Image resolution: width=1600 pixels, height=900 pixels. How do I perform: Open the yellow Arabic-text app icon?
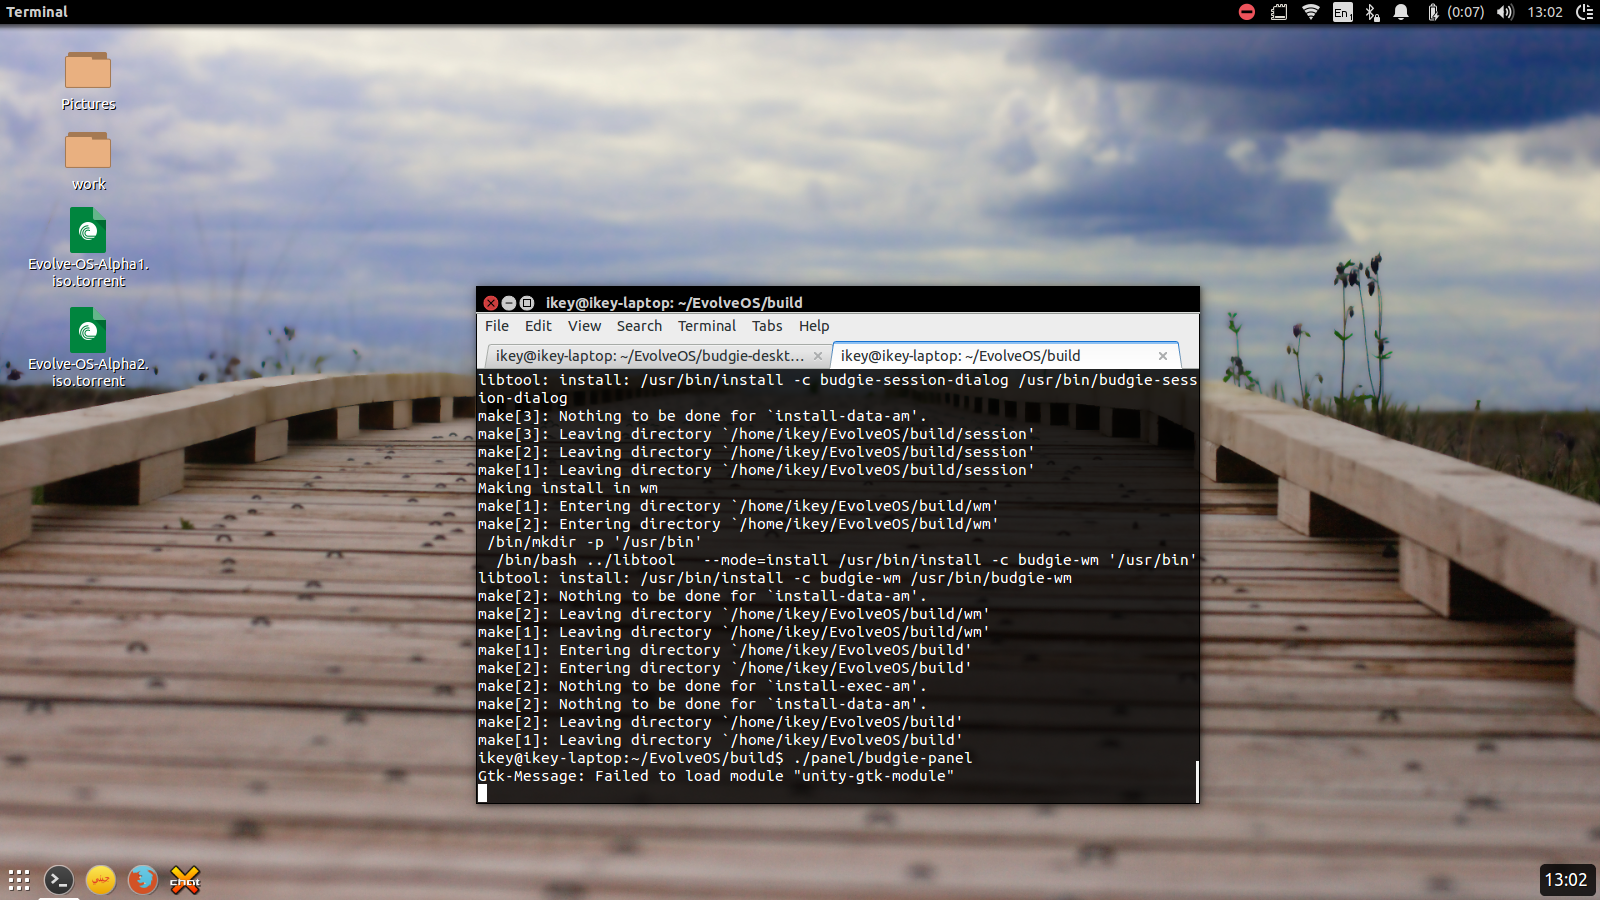pyautogui.click(x=101, y=880)
